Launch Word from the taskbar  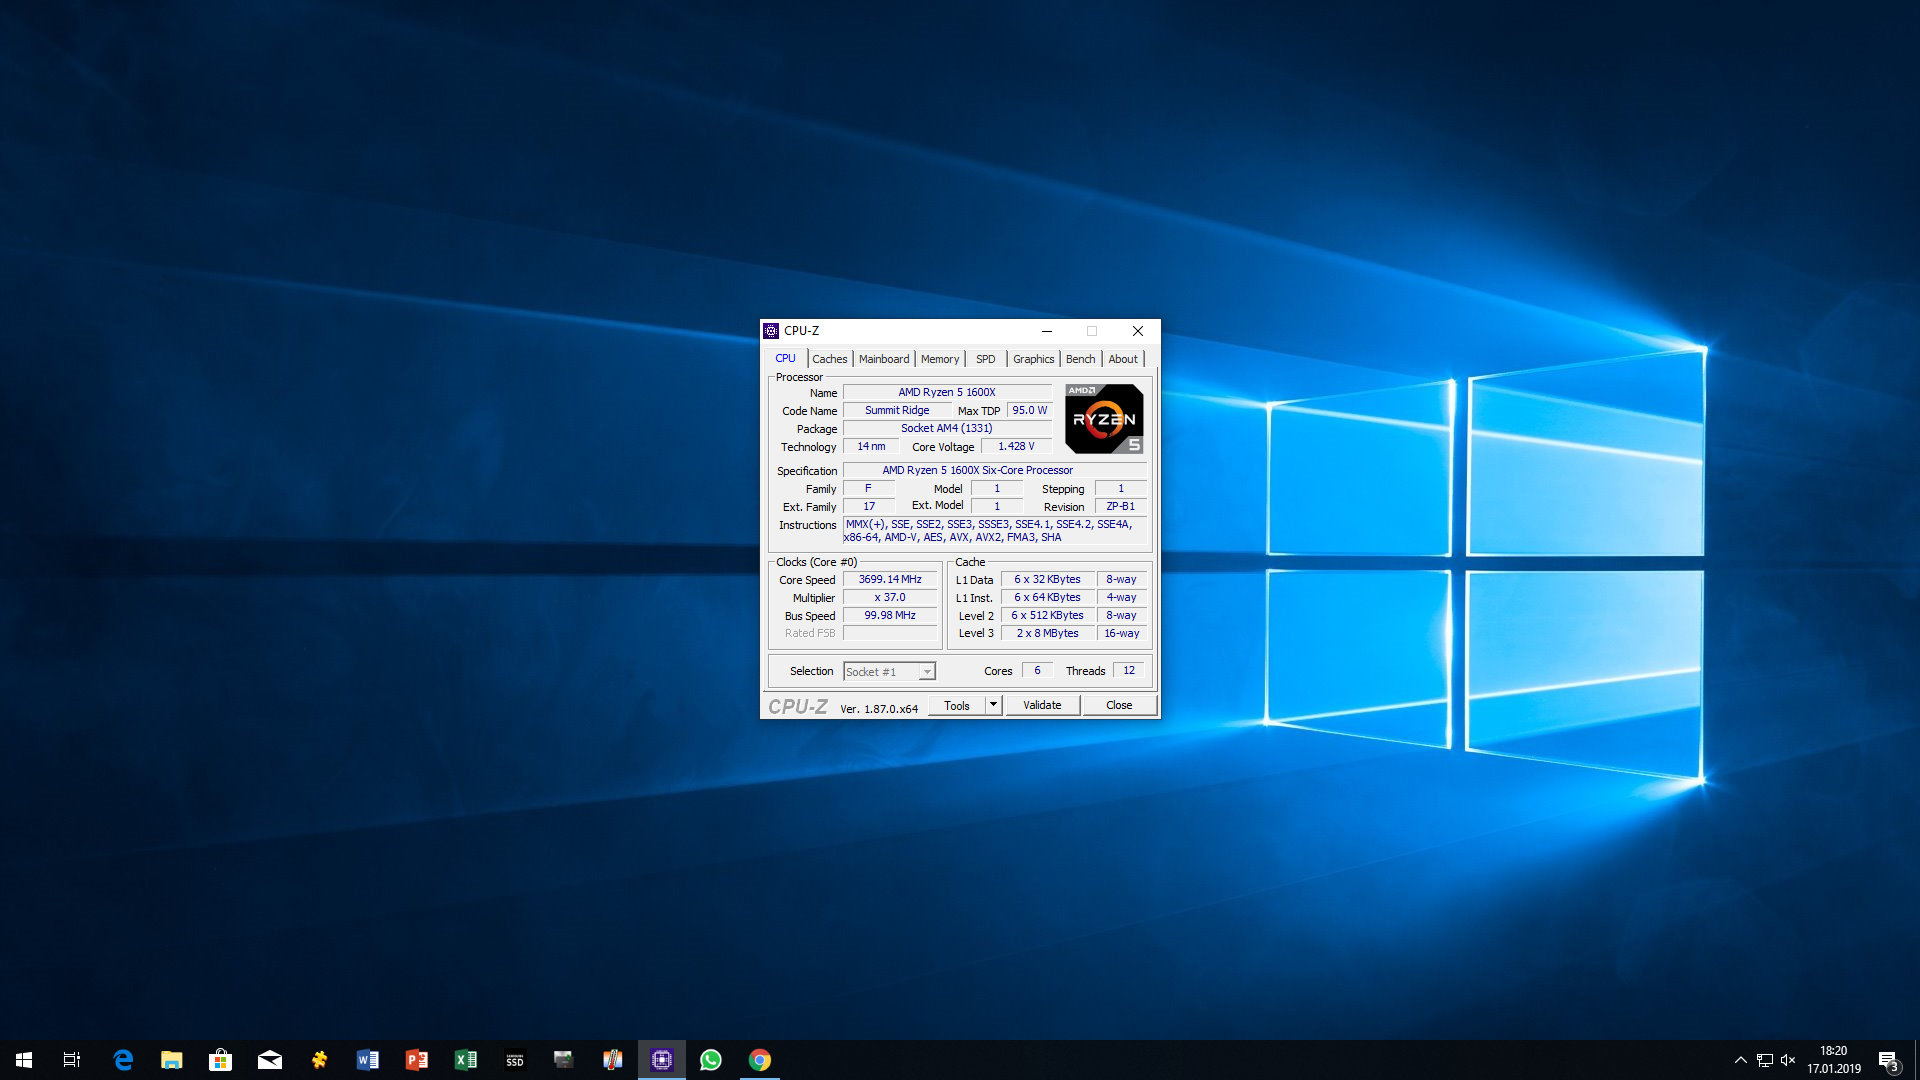tap(368, 1060)
